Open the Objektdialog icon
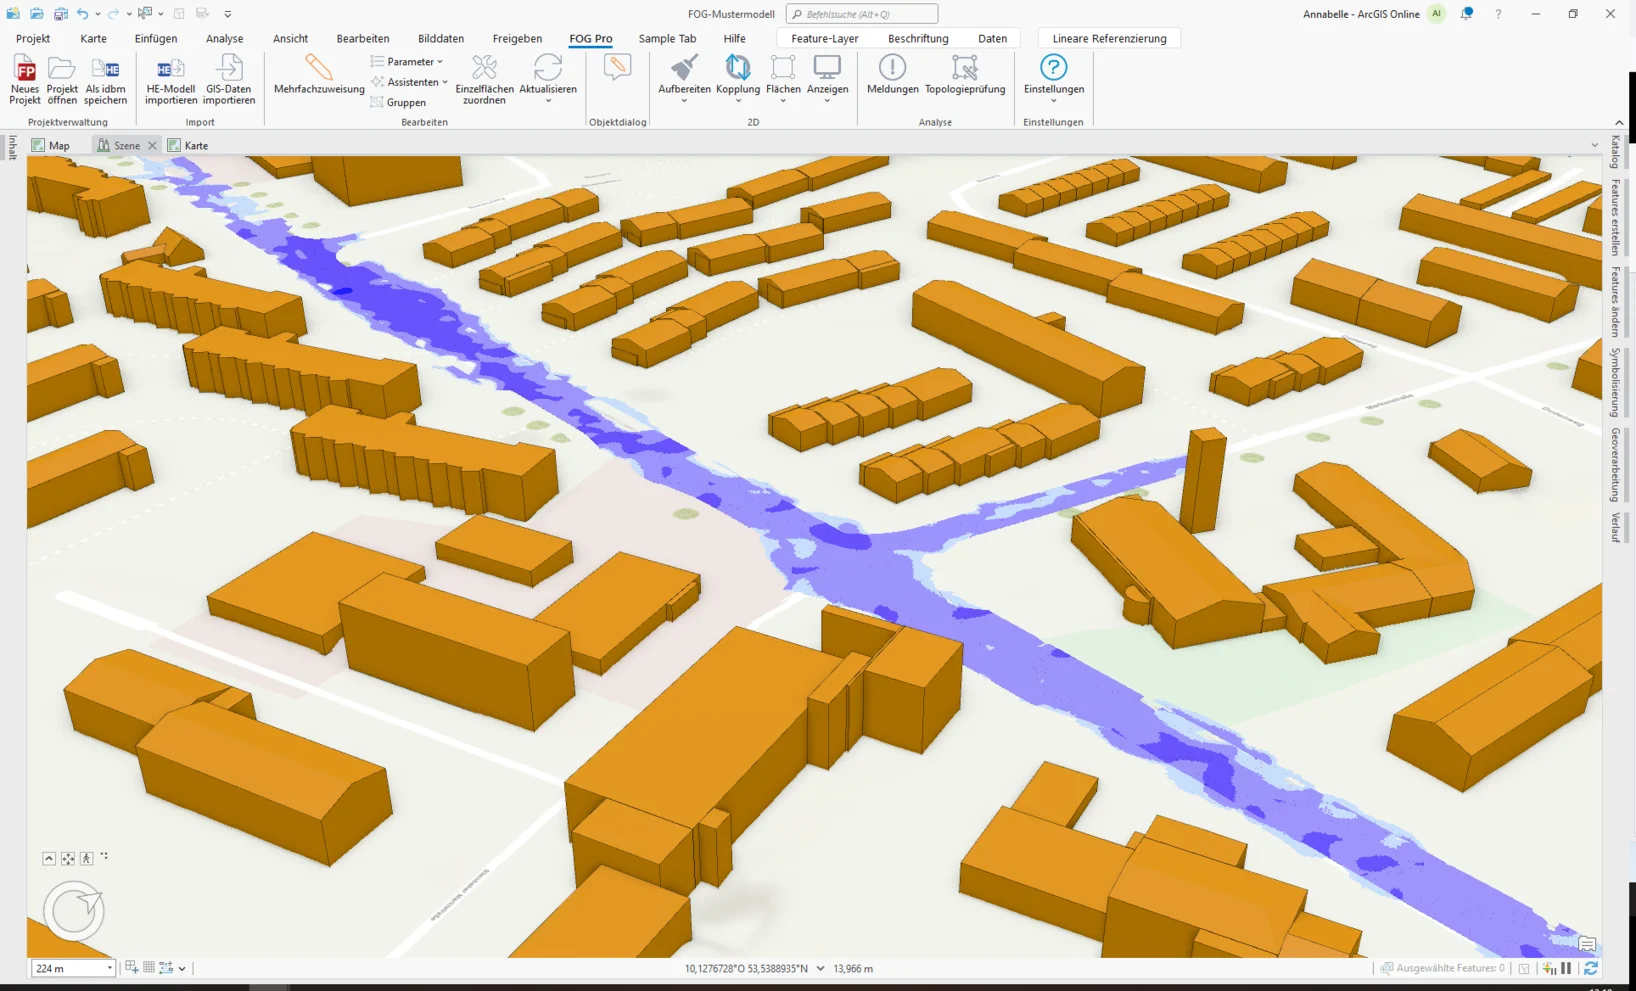Image resolution: width=1636 pixels, height=991 pixels. [x=617, y=67]
